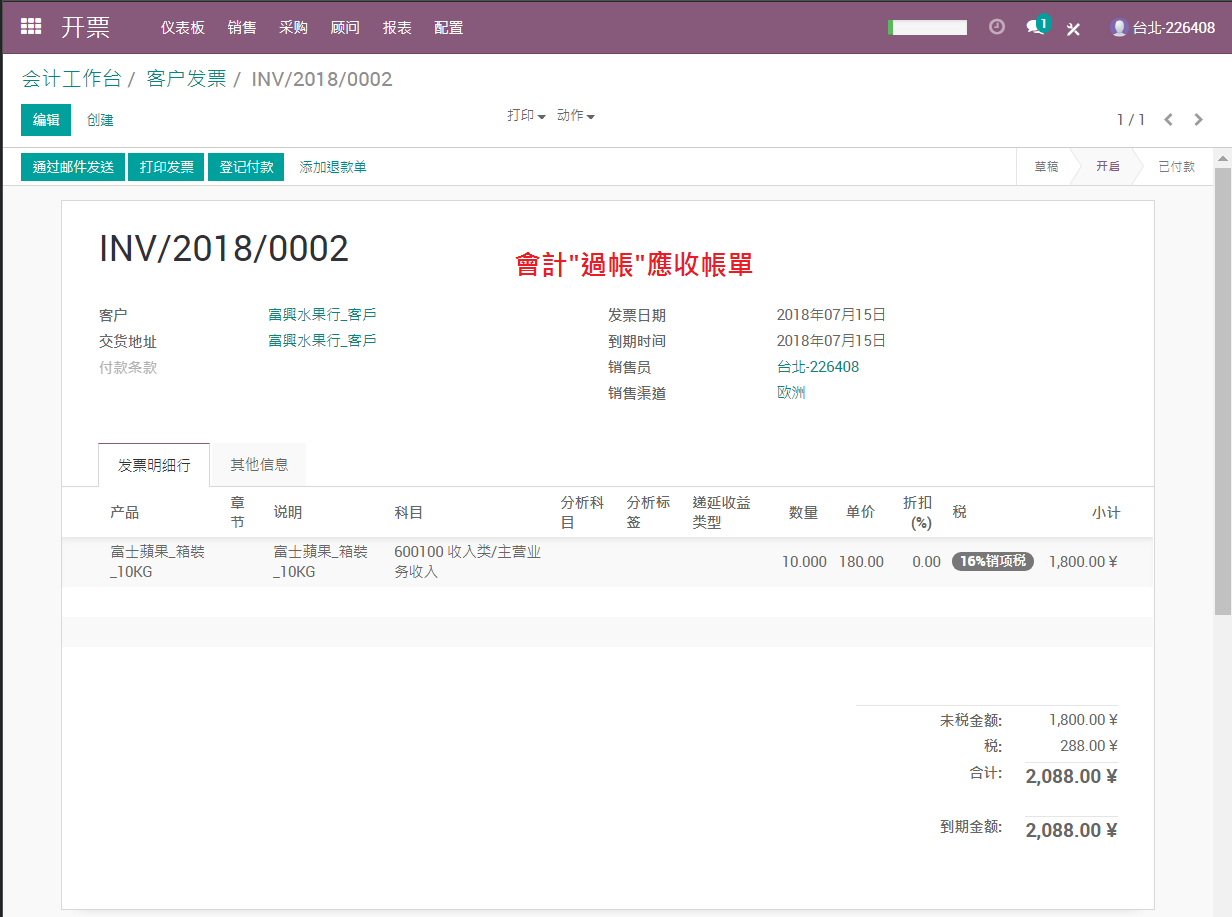Open the conversations chat bubble icon
Viewport: 1232px width, 917px height.
click(x=1037, y=26)
